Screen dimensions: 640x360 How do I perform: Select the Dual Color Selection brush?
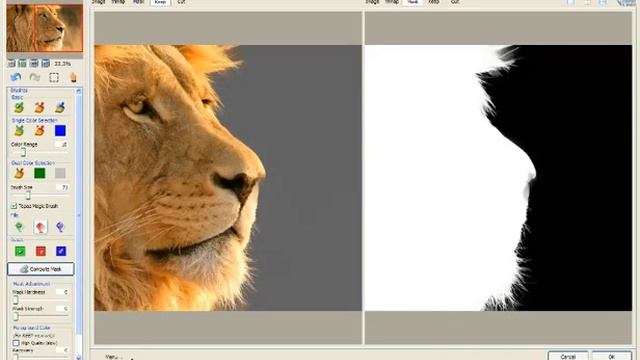[19, 173]
